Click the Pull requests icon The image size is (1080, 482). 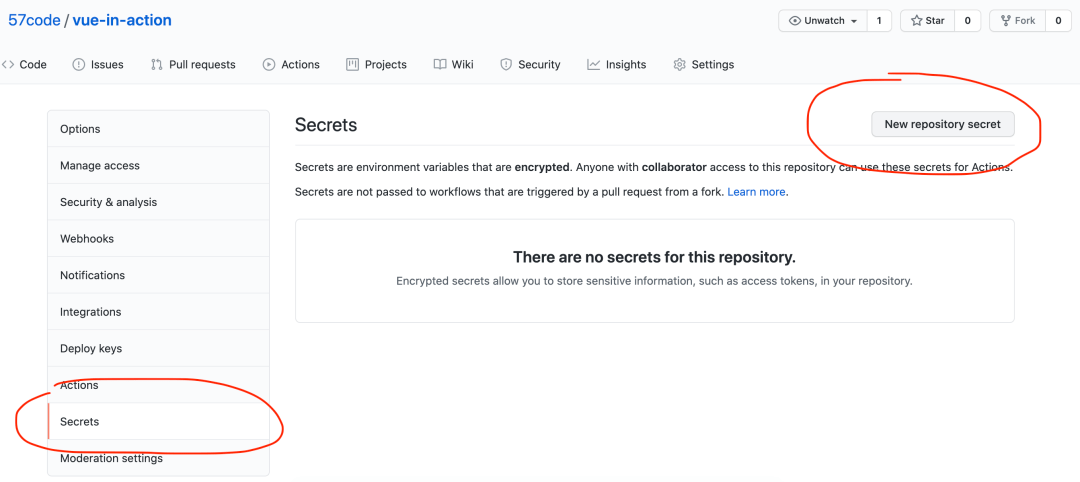click(x=157, y=65)
